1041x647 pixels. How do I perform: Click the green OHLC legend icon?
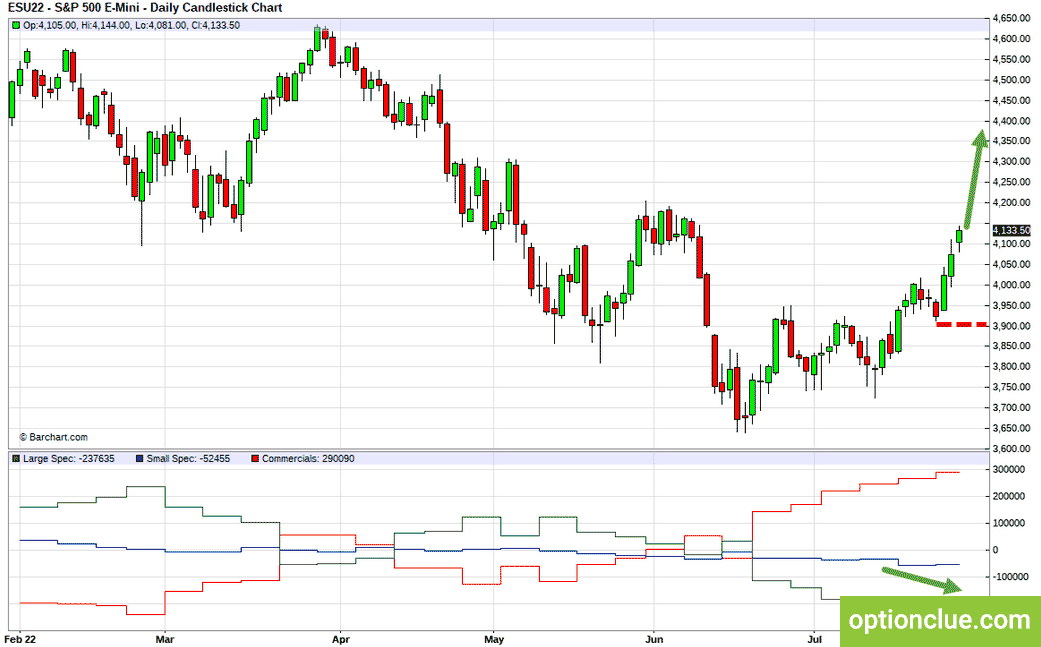(16, 25)
